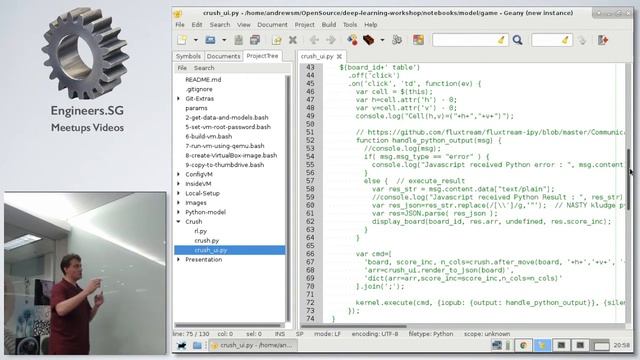Select 2-get-data-and-models.bash file

pos(227,118)
